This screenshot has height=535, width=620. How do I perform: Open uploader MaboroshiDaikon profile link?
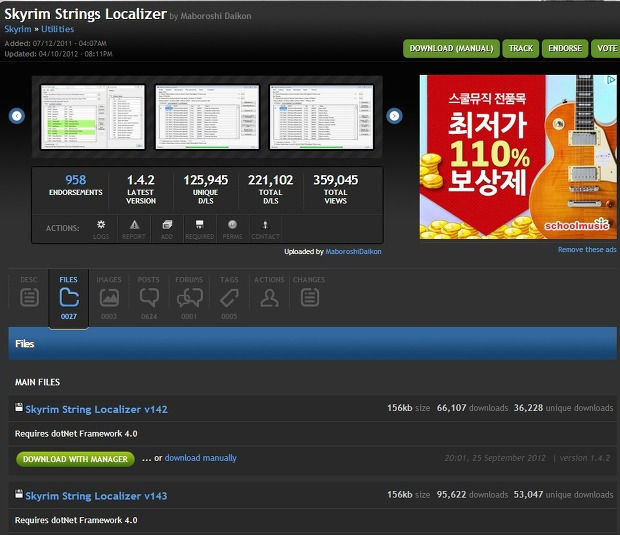pos(353,251)
